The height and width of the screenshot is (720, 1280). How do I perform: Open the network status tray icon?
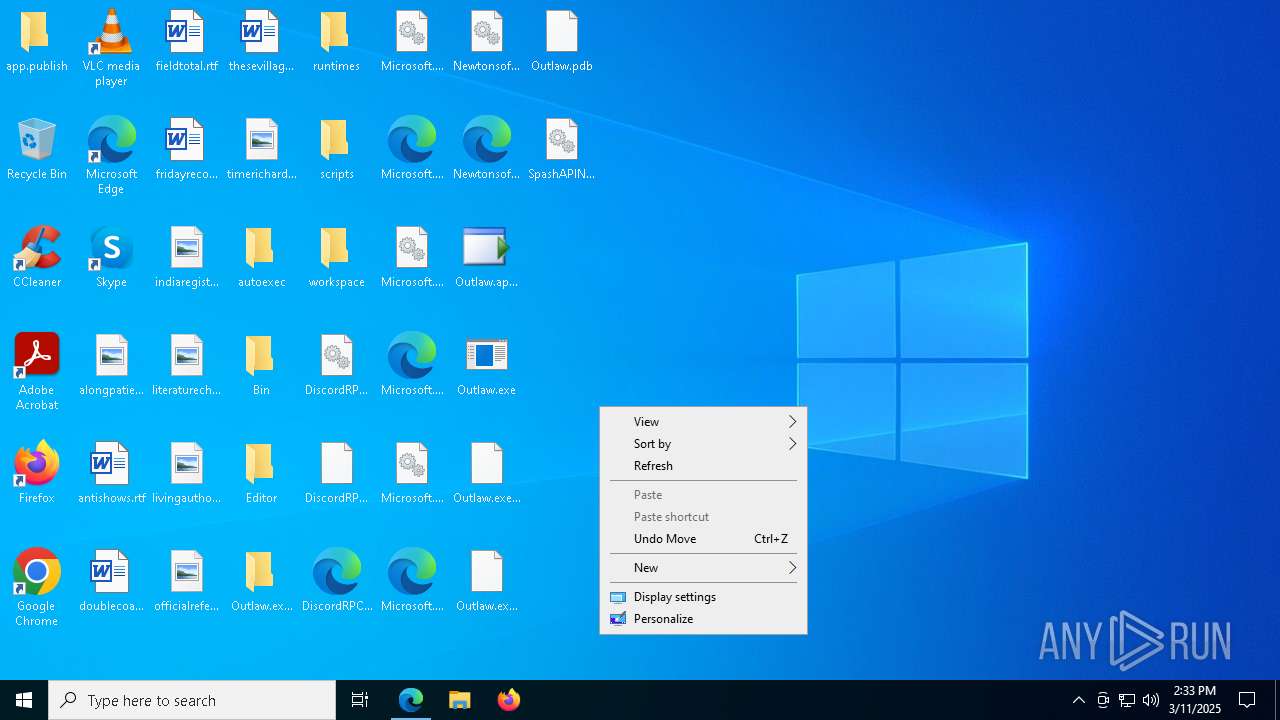tap(1127, 700)
